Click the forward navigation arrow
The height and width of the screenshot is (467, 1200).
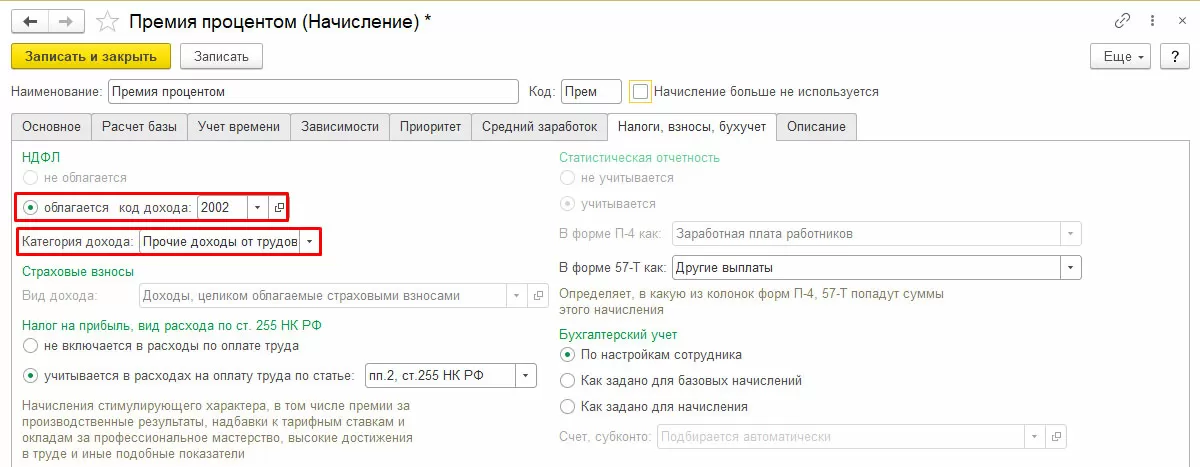[x=65, y=21]
